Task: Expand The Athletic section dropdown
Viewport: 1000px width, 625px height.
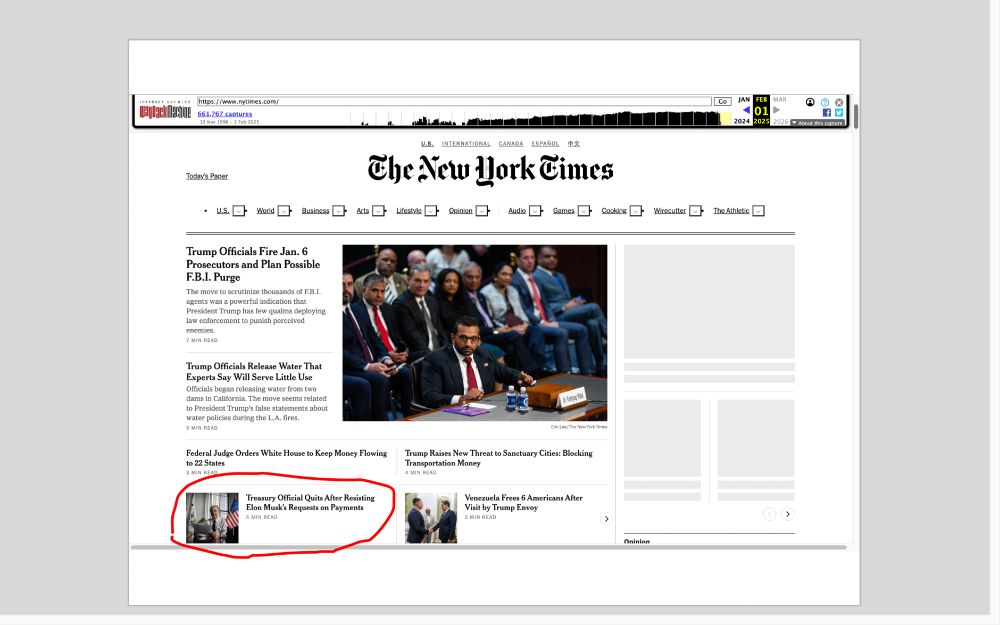Action: pyautogui.click(x=758, y=211)
